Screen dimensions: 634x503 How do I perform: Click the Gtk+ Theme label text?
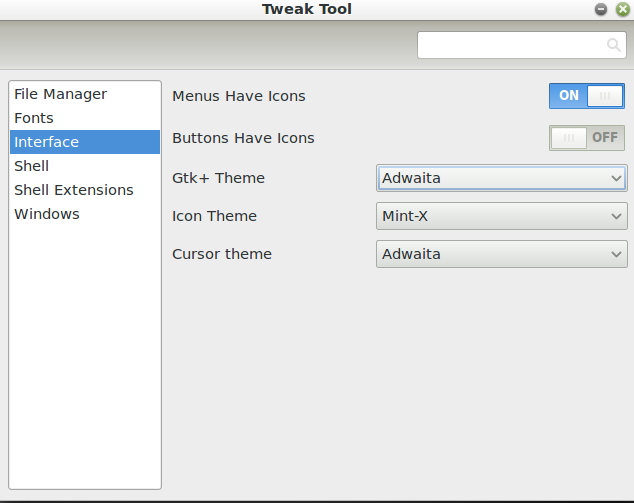pyautogui.click(x=218, y=178)
